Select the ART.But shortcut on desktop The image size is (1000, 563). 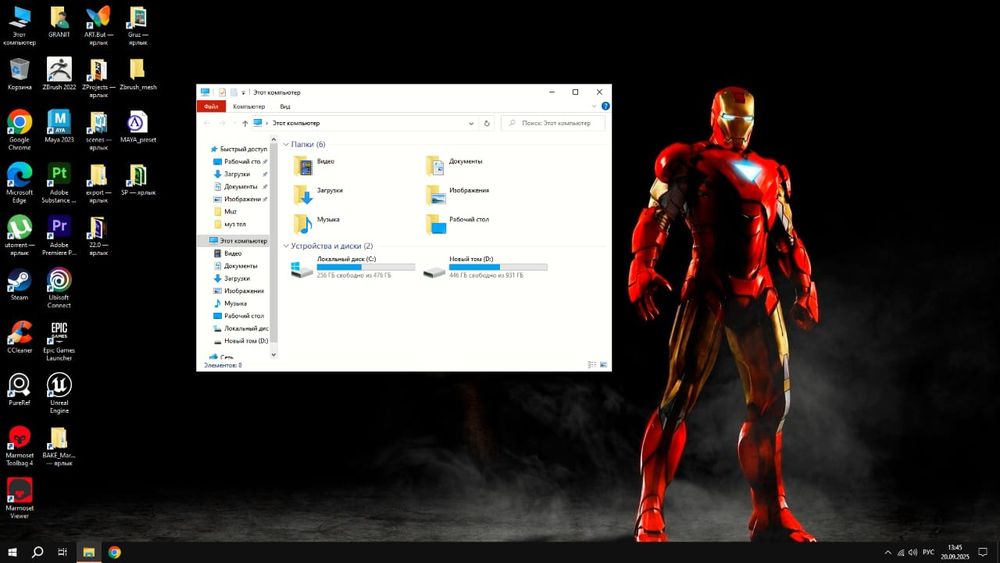tap(98, 26)
